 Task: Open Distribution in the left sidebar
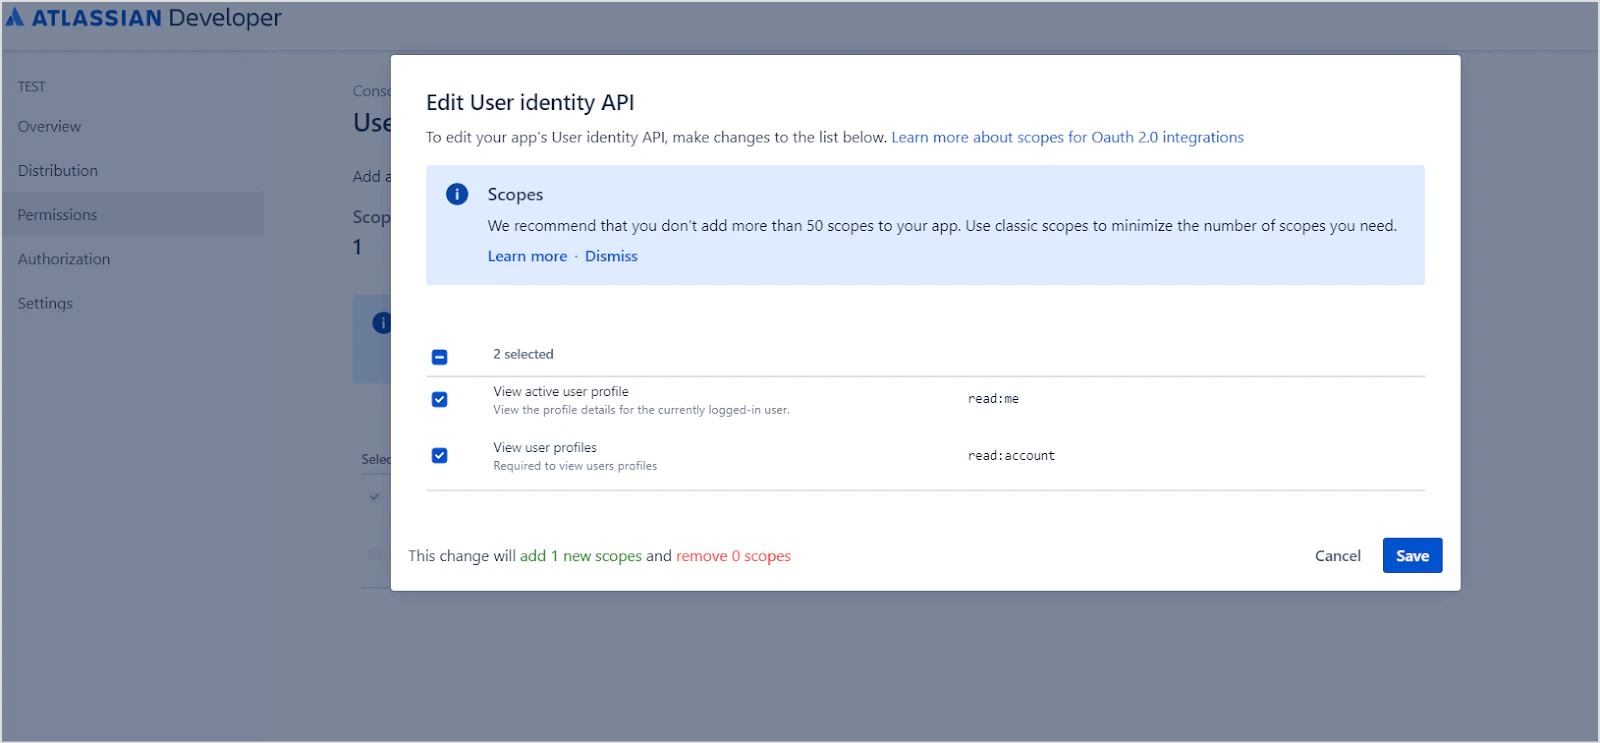pyautogui.click(x=58, y=170)
